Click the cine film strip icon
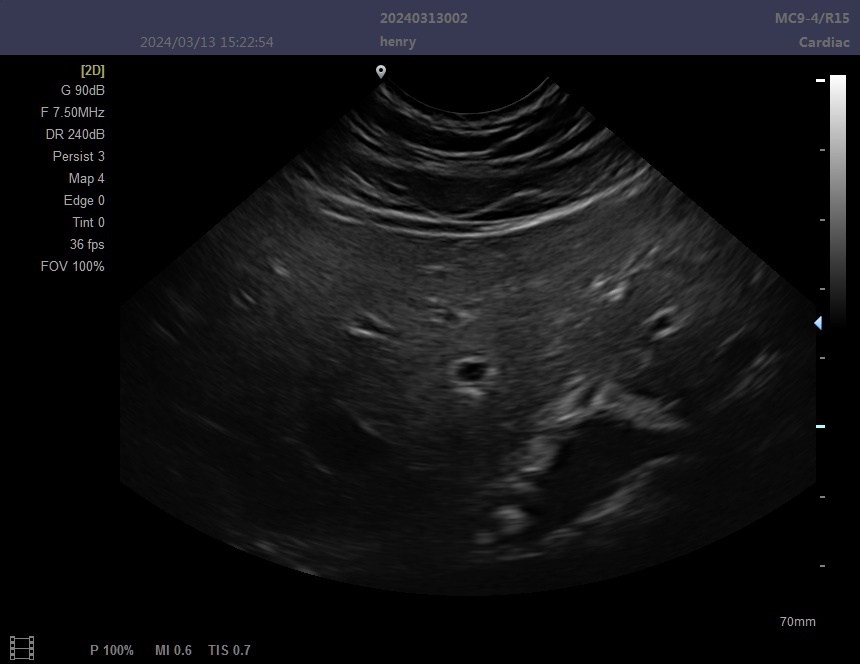 [22, 648]
